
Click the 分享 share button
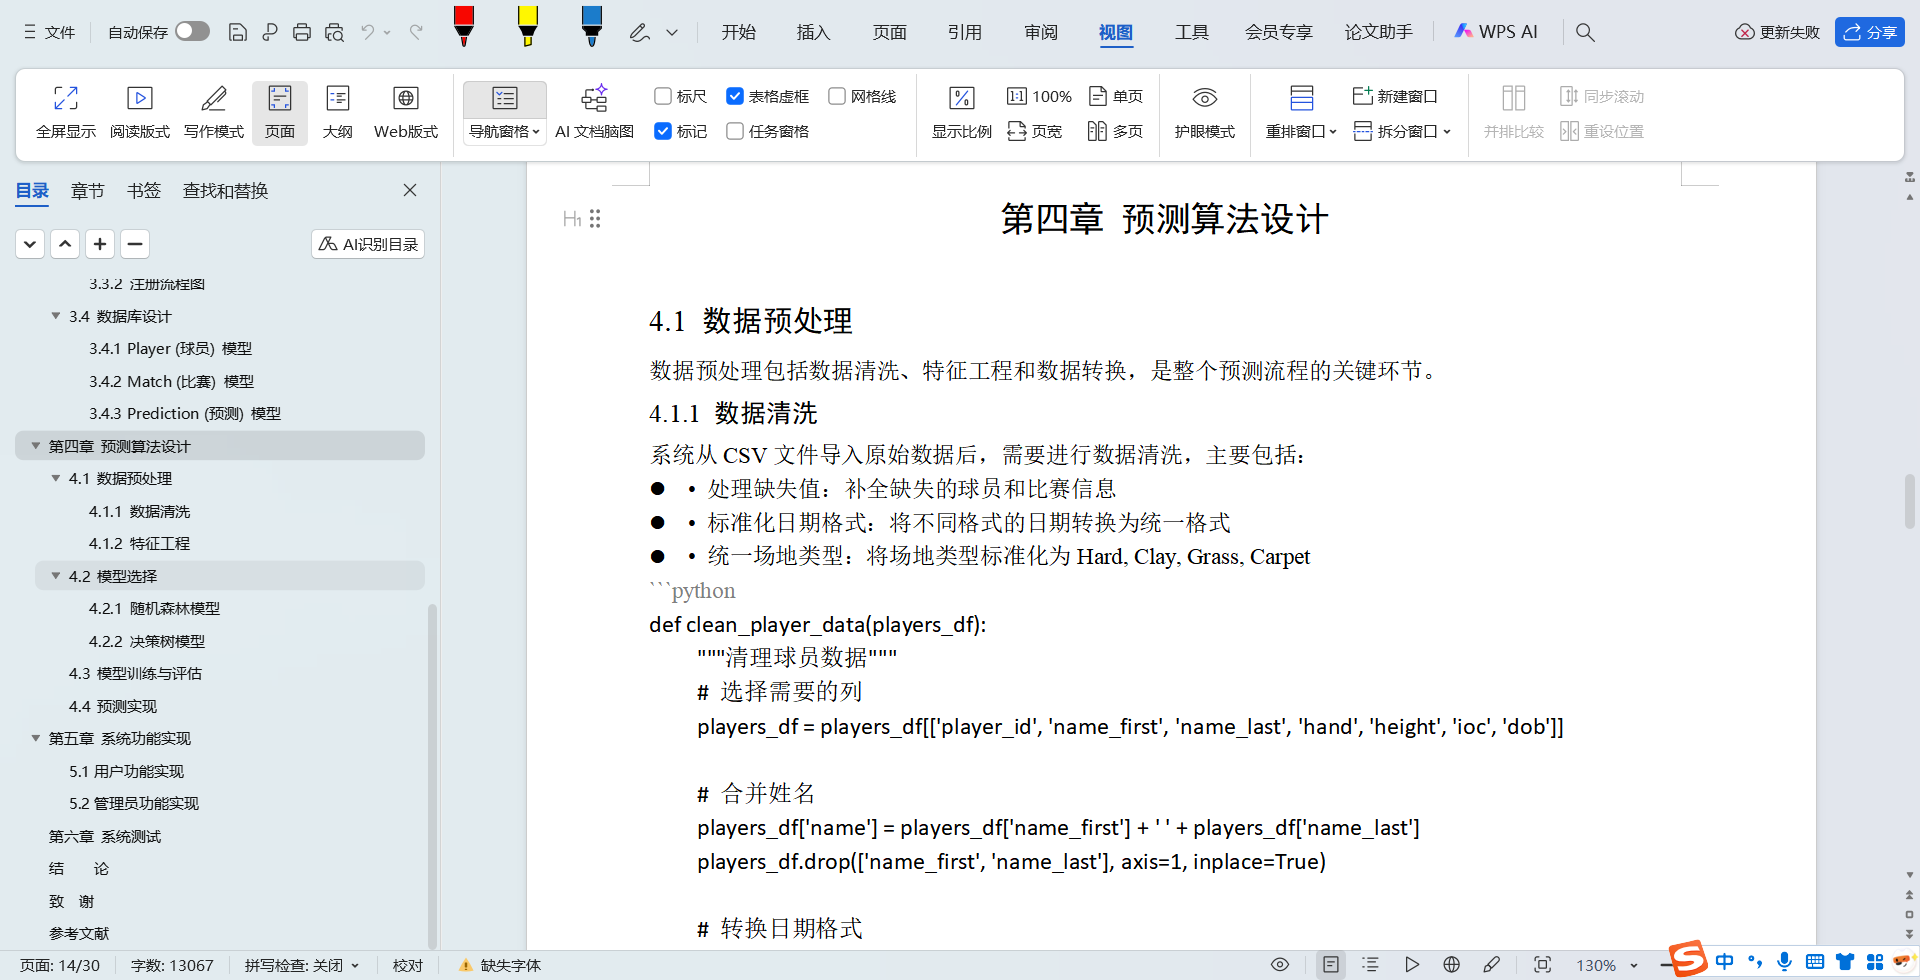pyautogui.click(x=1870, y=32)
